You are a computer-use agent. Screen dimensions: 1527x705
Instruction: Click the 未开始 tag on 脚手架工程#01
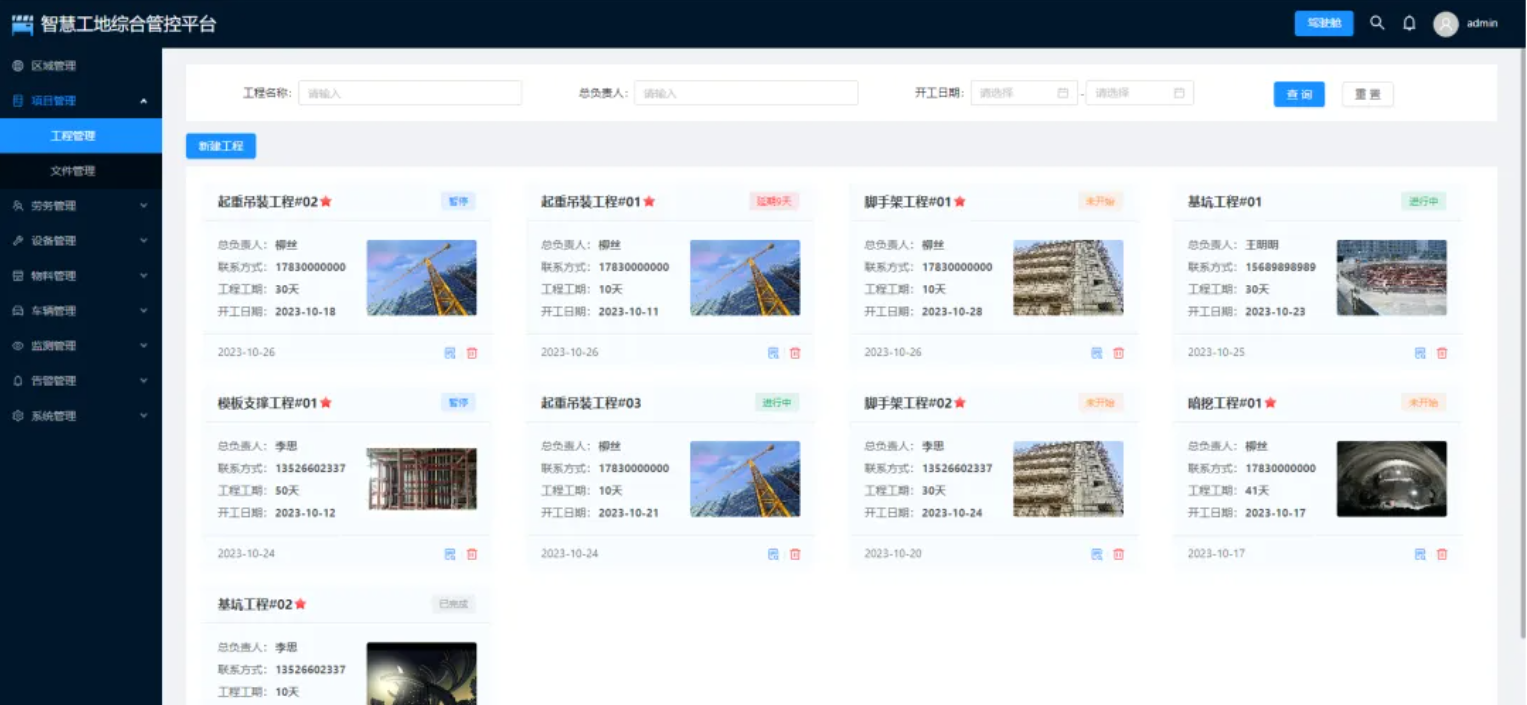pyautogui.click(x=1101, y=202)
